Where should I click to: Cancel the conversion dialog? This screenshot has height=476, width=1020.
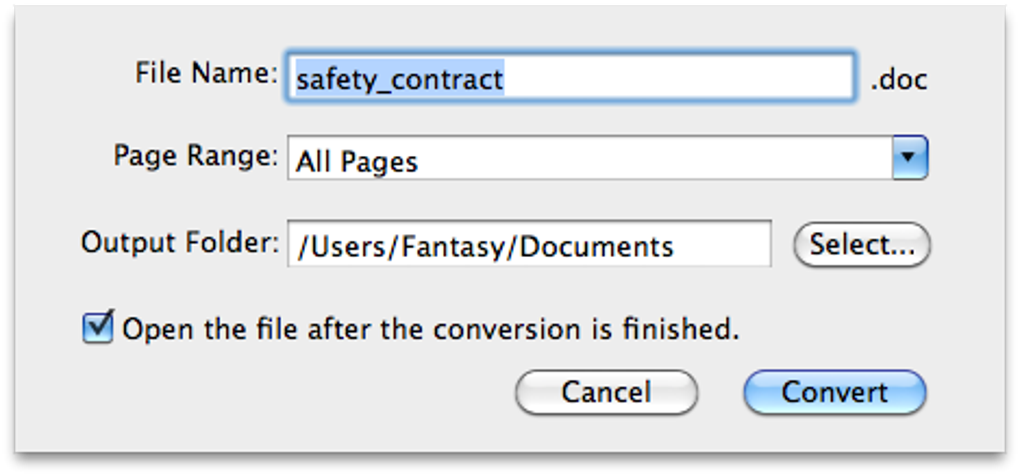[x=606, y=392]
